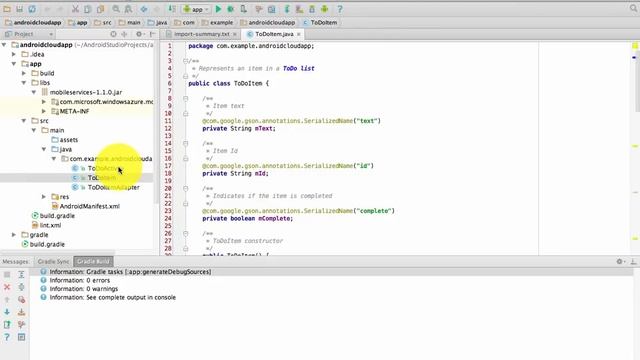Click the java breadcrumb
This screenshot has width=640, height=360.
158,22
